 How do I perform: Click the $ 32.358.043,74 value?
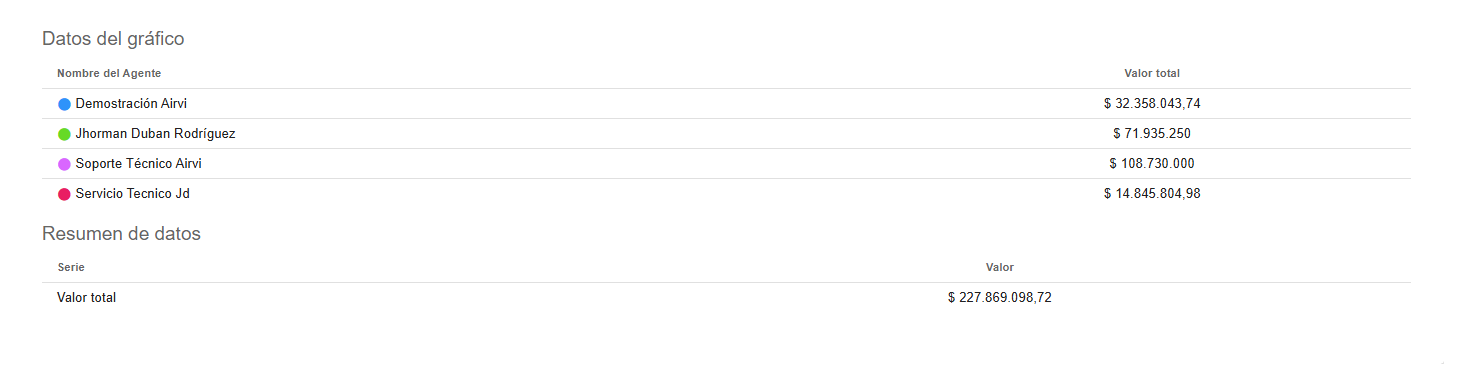[x=1152, y=104]
